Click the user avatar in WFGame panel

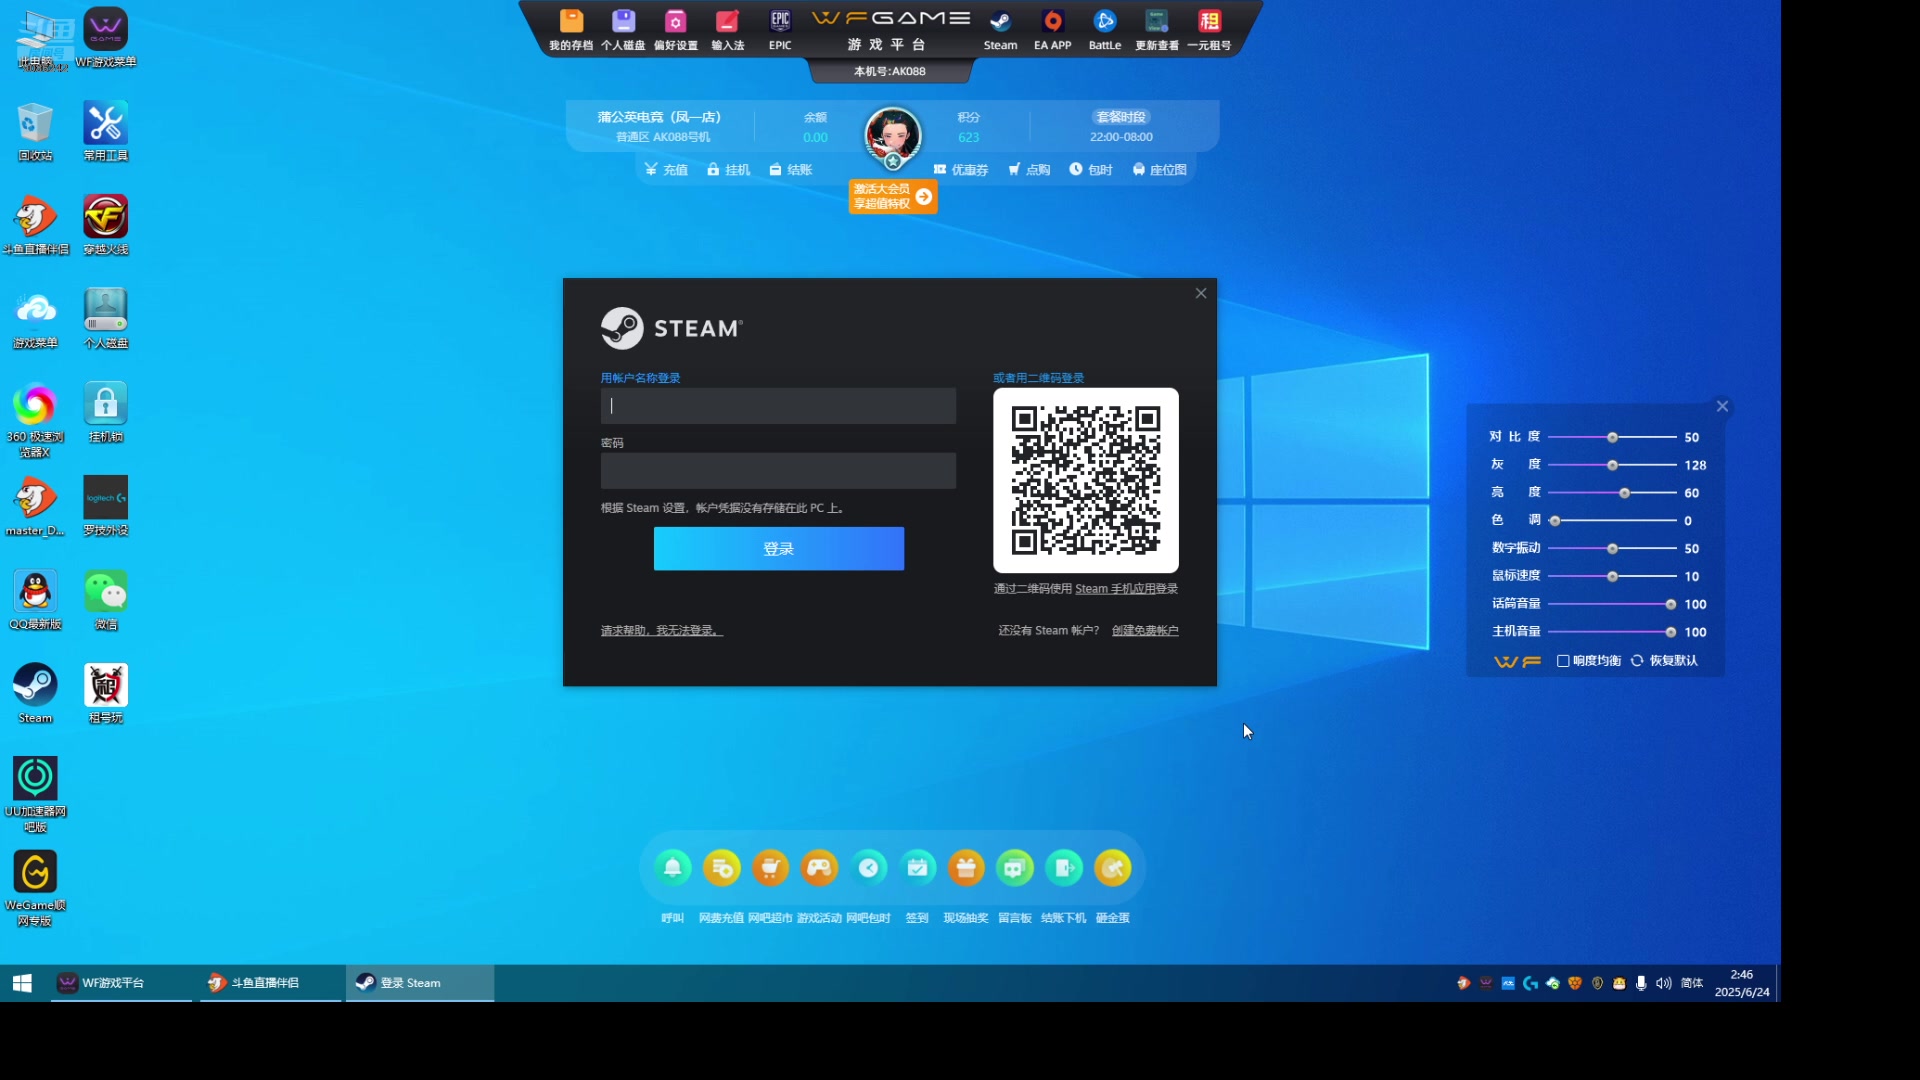pos(893,135)
